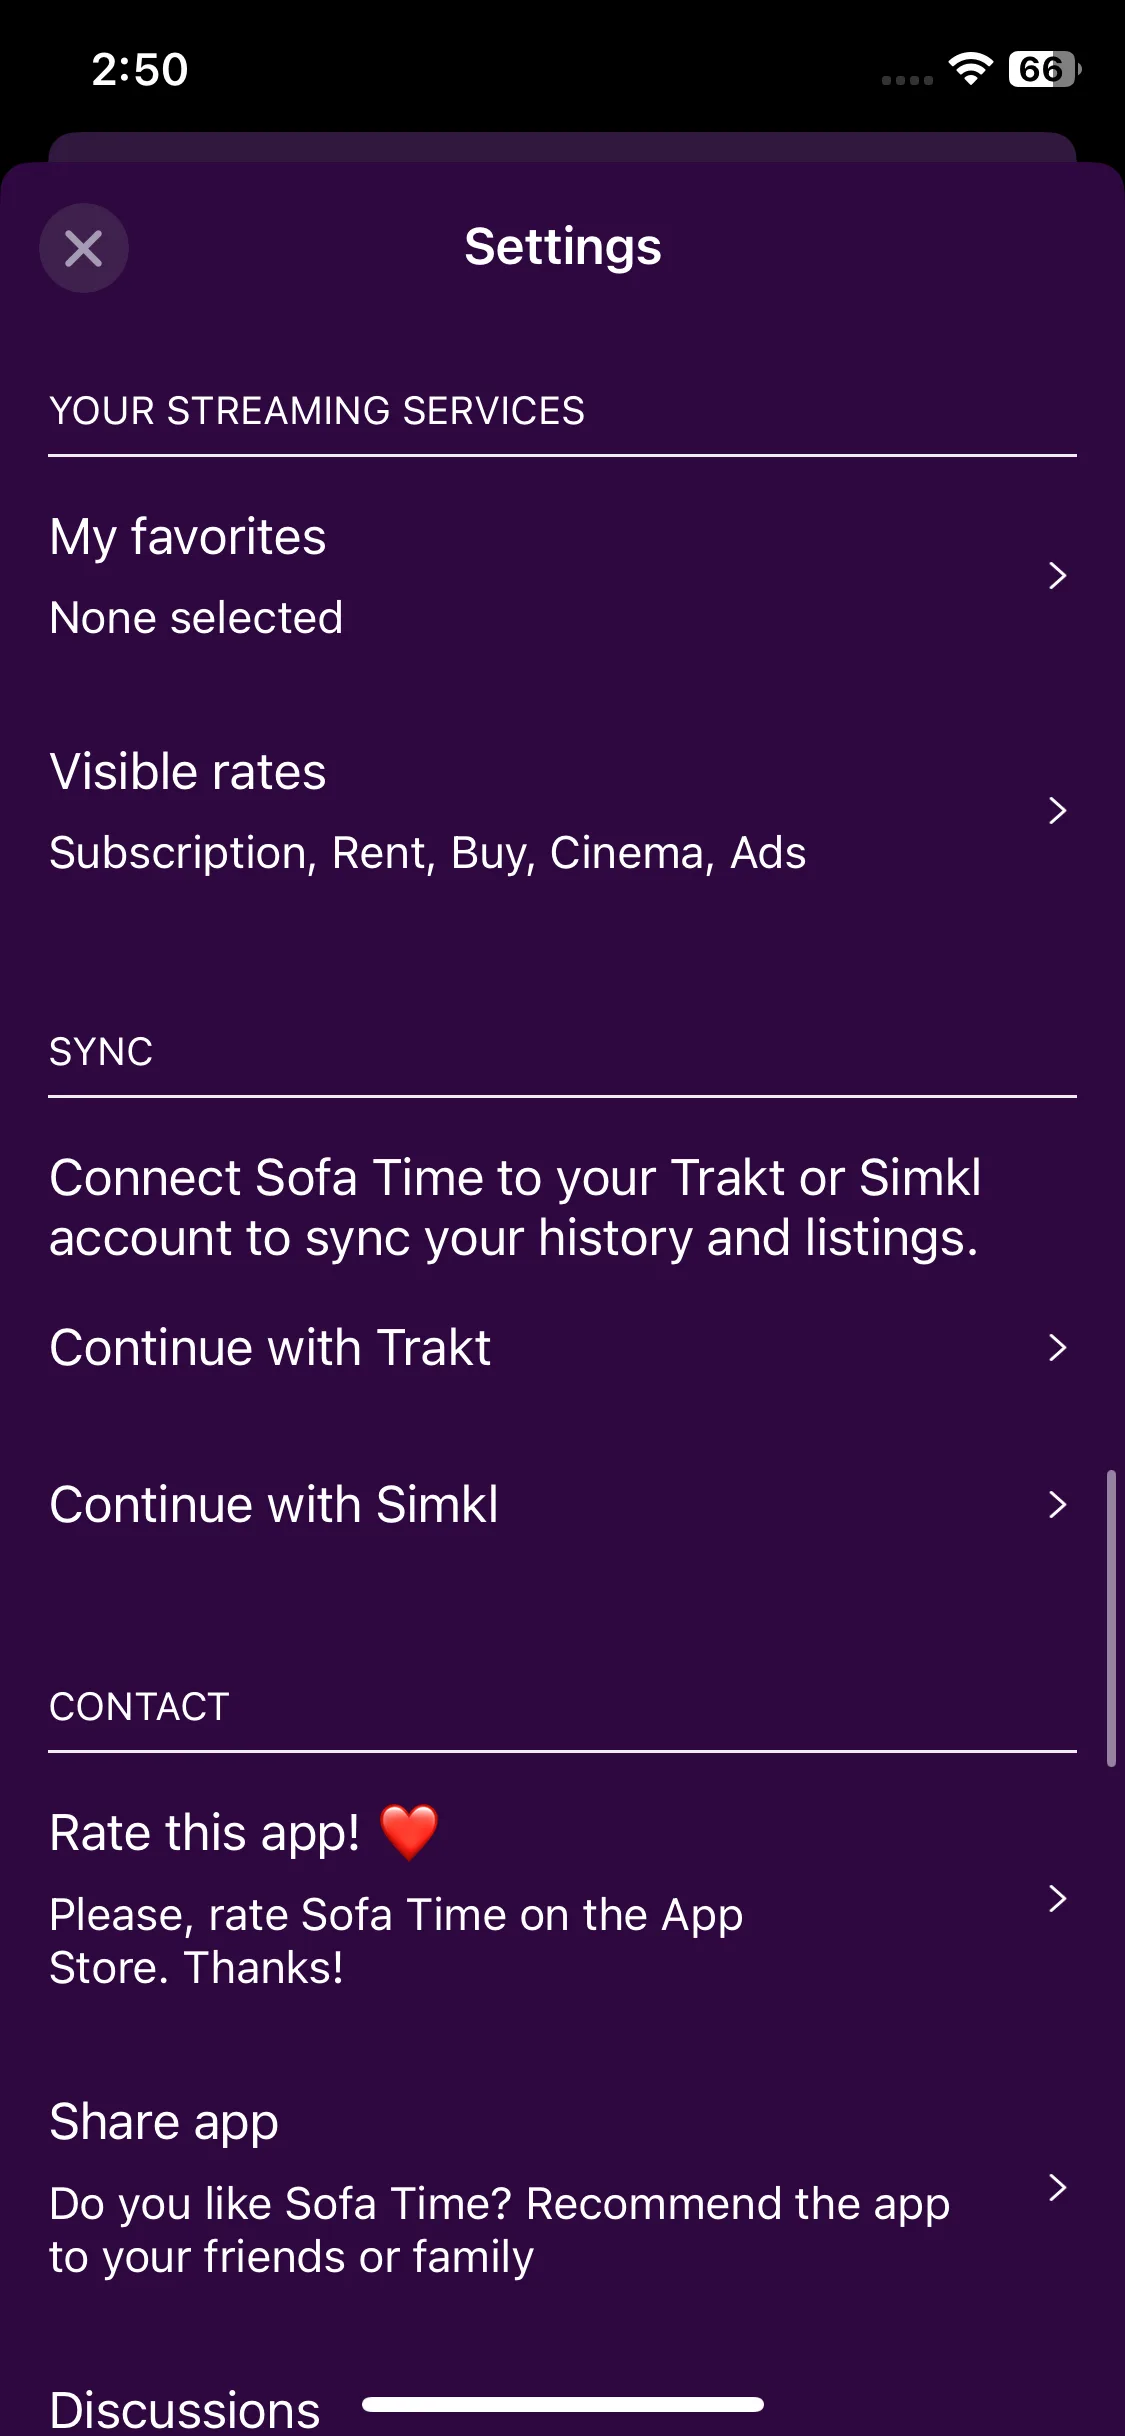Tap the home indicator bar

[x=563, y=2404]
